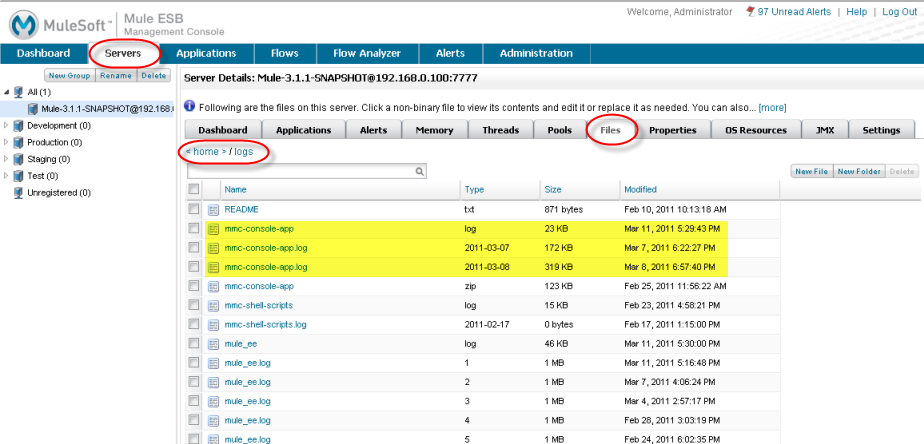The image size is (924, 444).
Task: Click the blue info icon above tabs
Action: [190, 106]
